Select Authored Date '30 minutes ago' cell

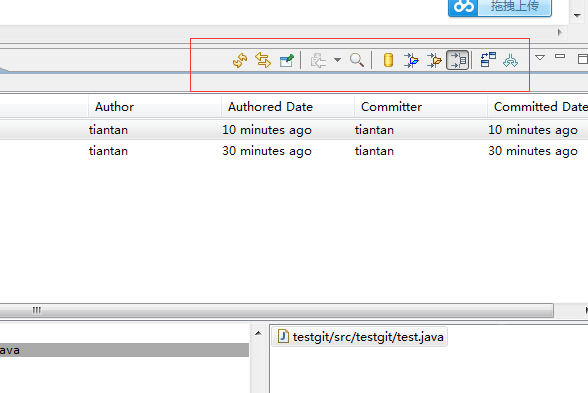coord(267,151)
